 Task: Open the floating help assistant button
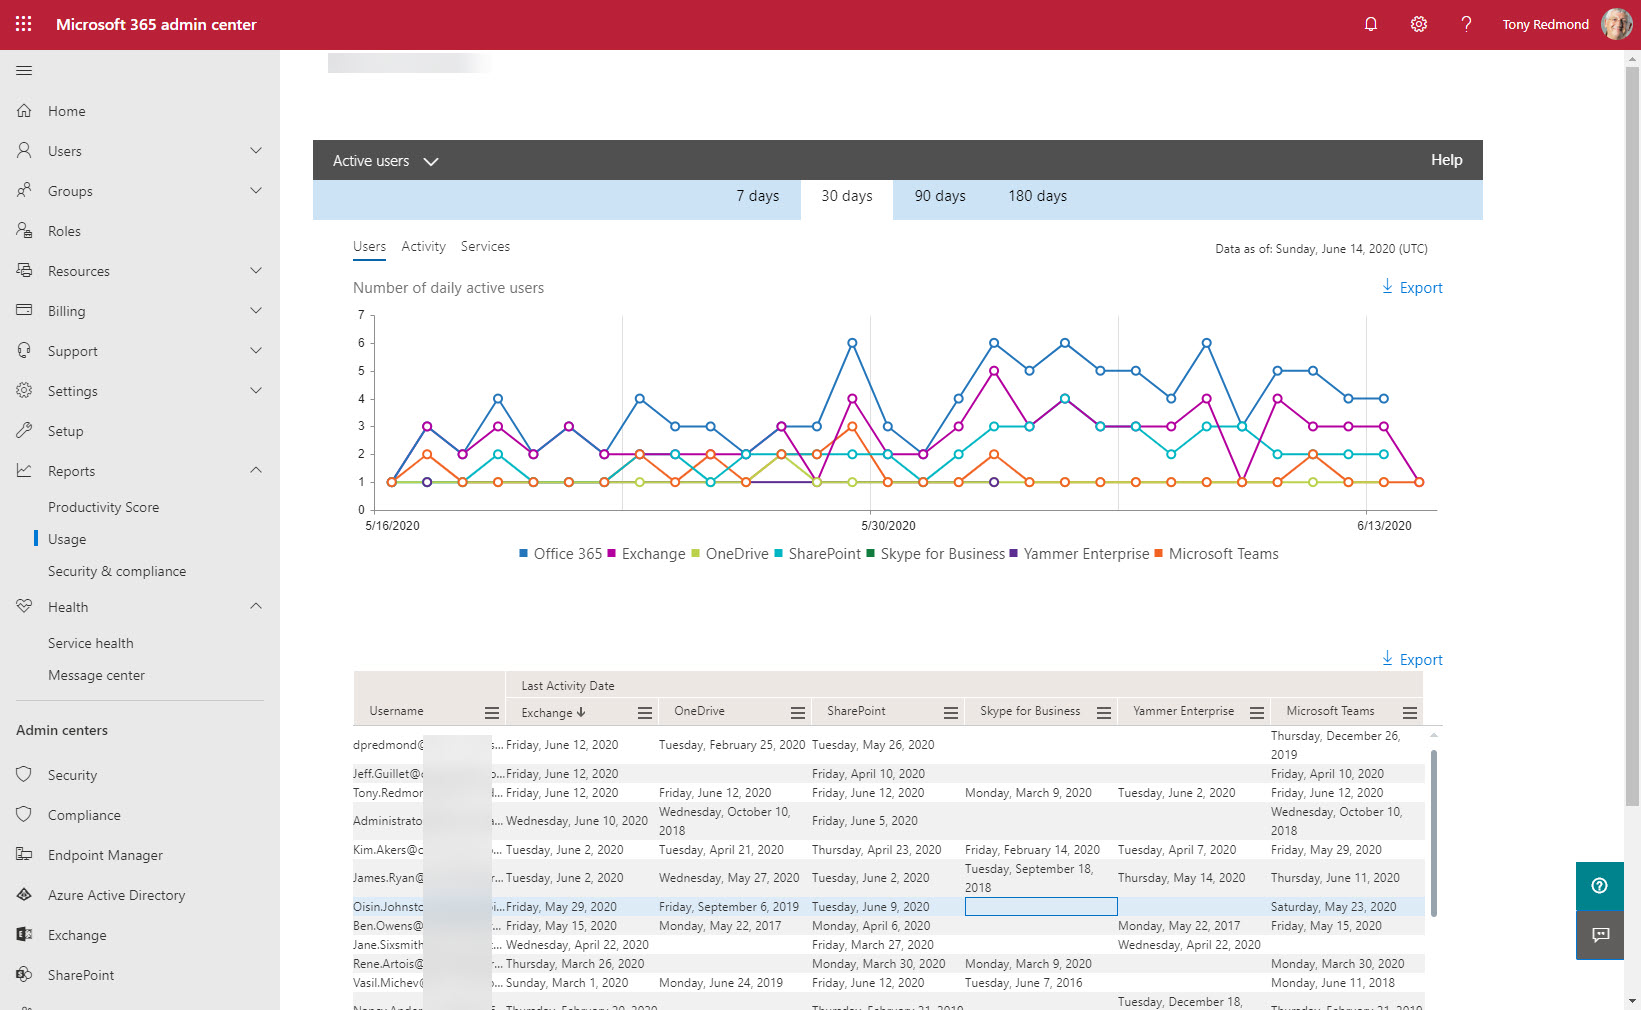[1600, 886]
